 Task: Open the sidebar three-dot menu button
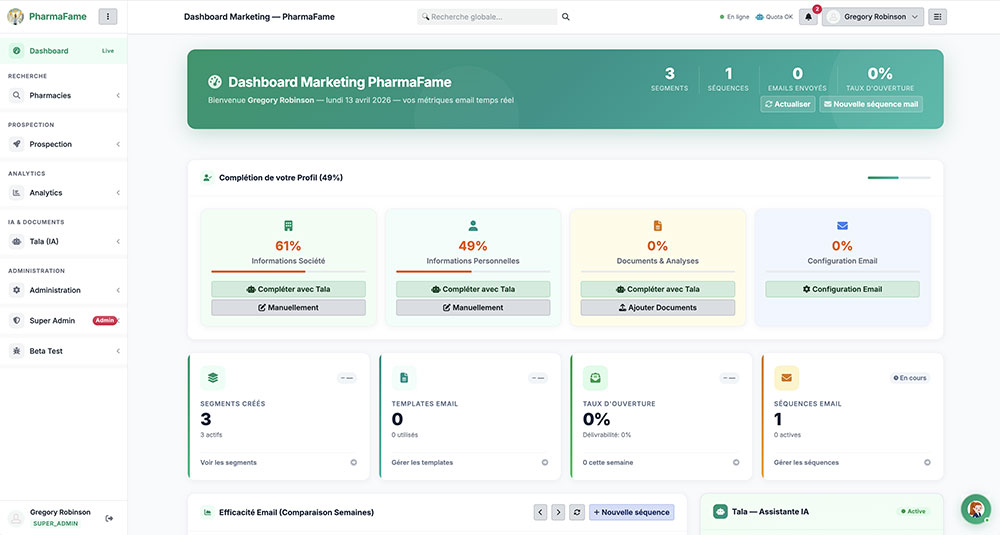(108, 17)
